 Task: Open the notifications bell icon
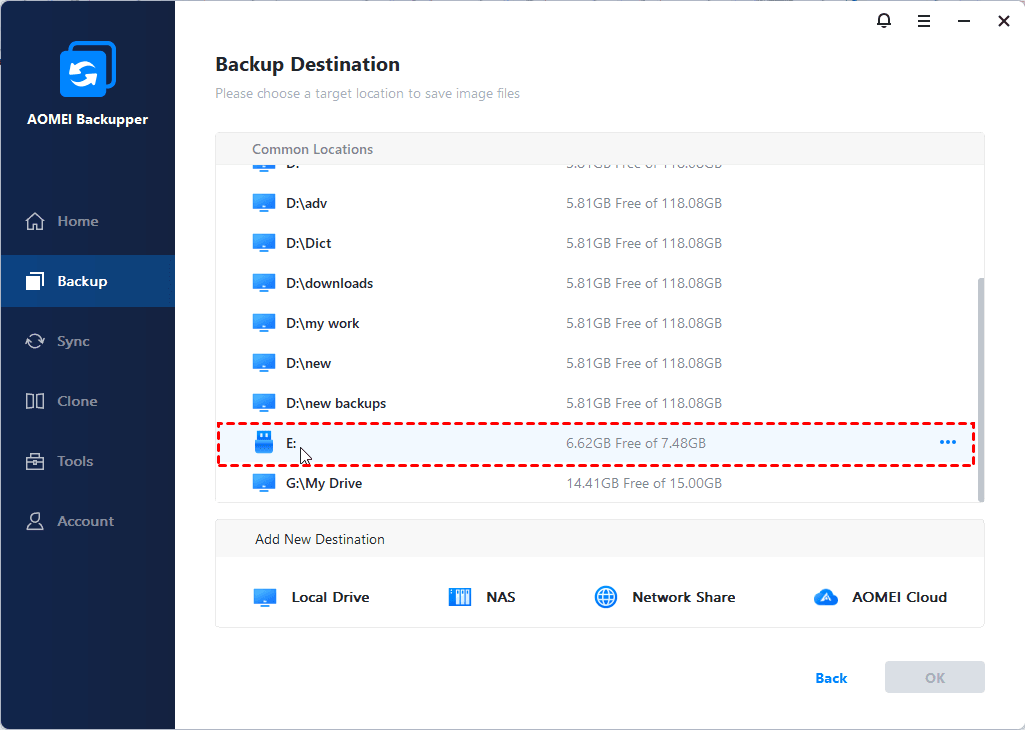point(884,21)
